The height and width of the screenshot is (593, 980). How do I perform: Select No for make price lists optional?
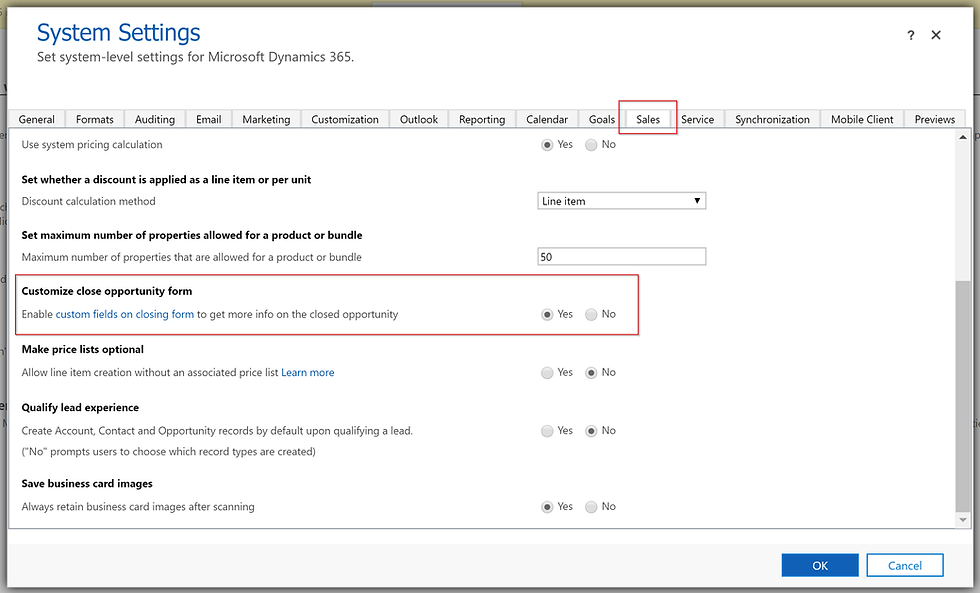point(591,372)
